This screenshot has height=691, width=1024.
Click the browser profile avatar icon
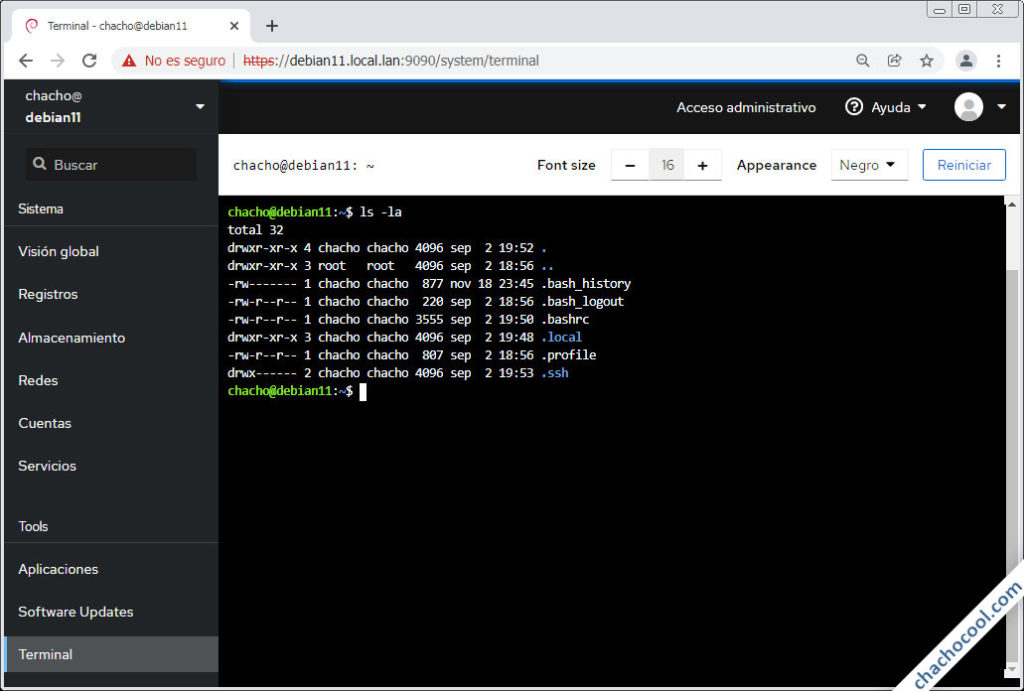coord(965,61)
